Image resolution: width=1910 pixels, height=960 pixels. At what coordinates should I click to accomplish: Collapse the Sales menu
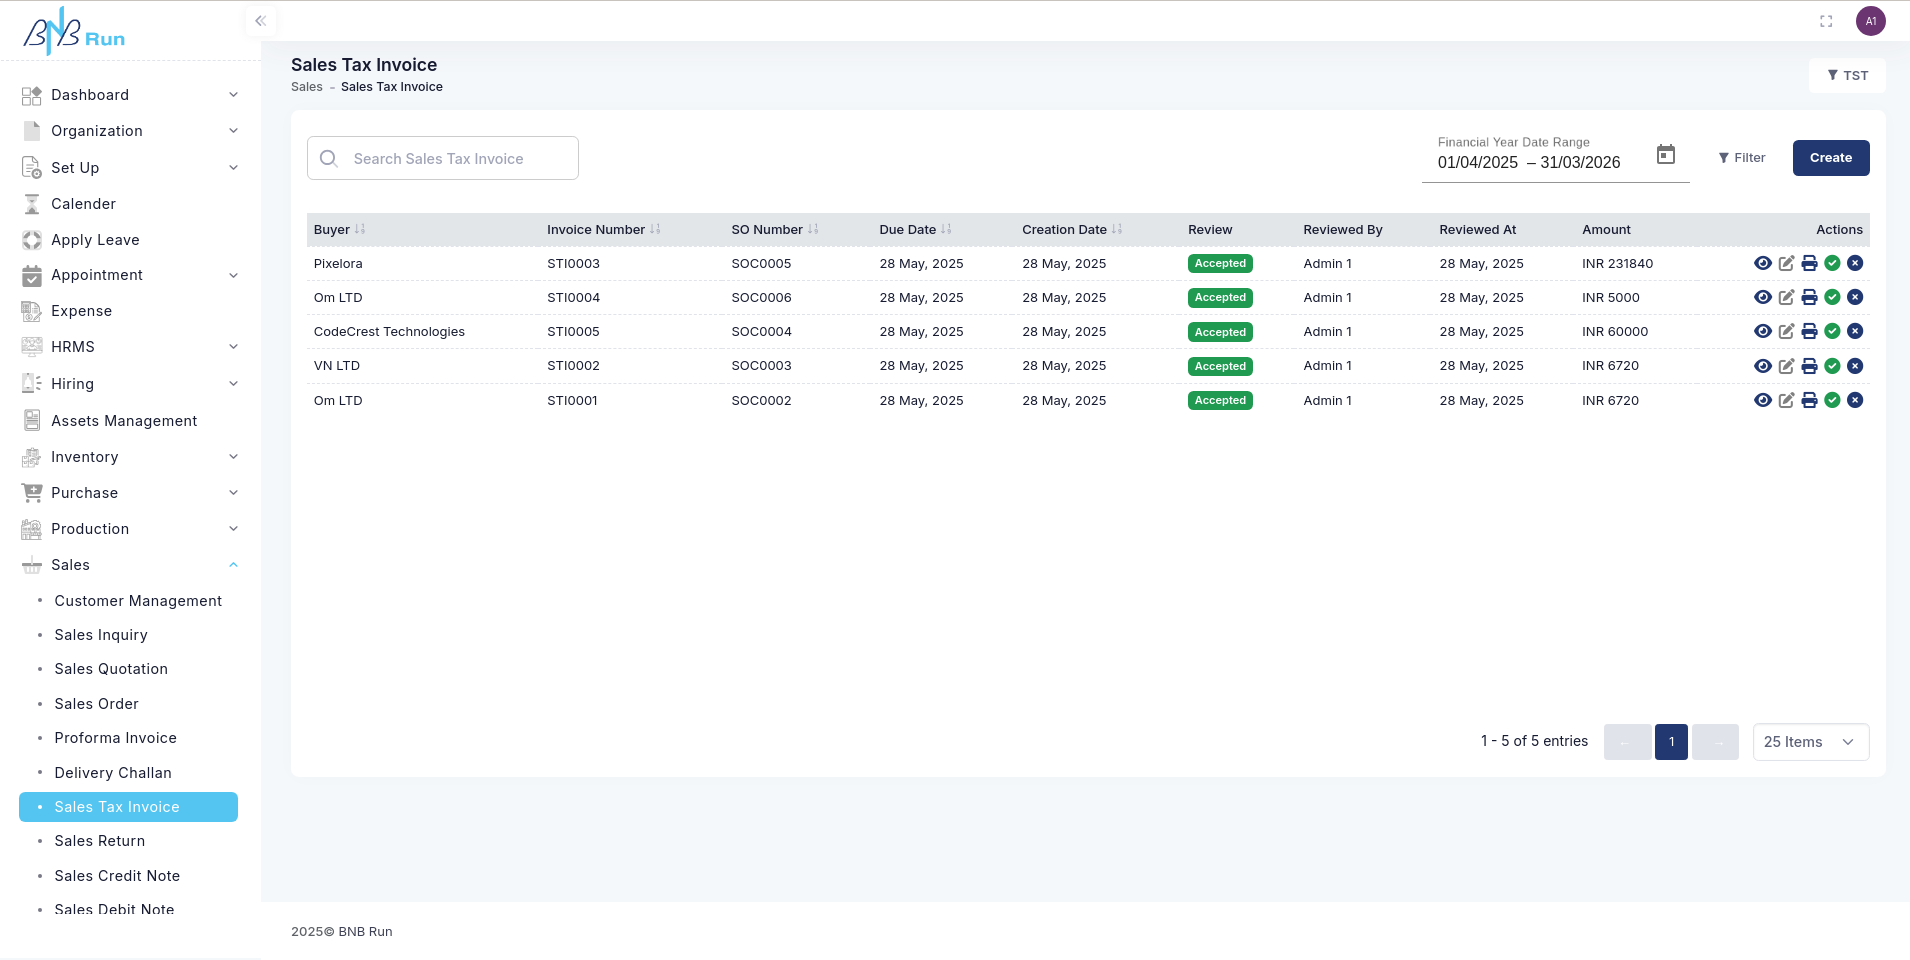pos(130,565)
